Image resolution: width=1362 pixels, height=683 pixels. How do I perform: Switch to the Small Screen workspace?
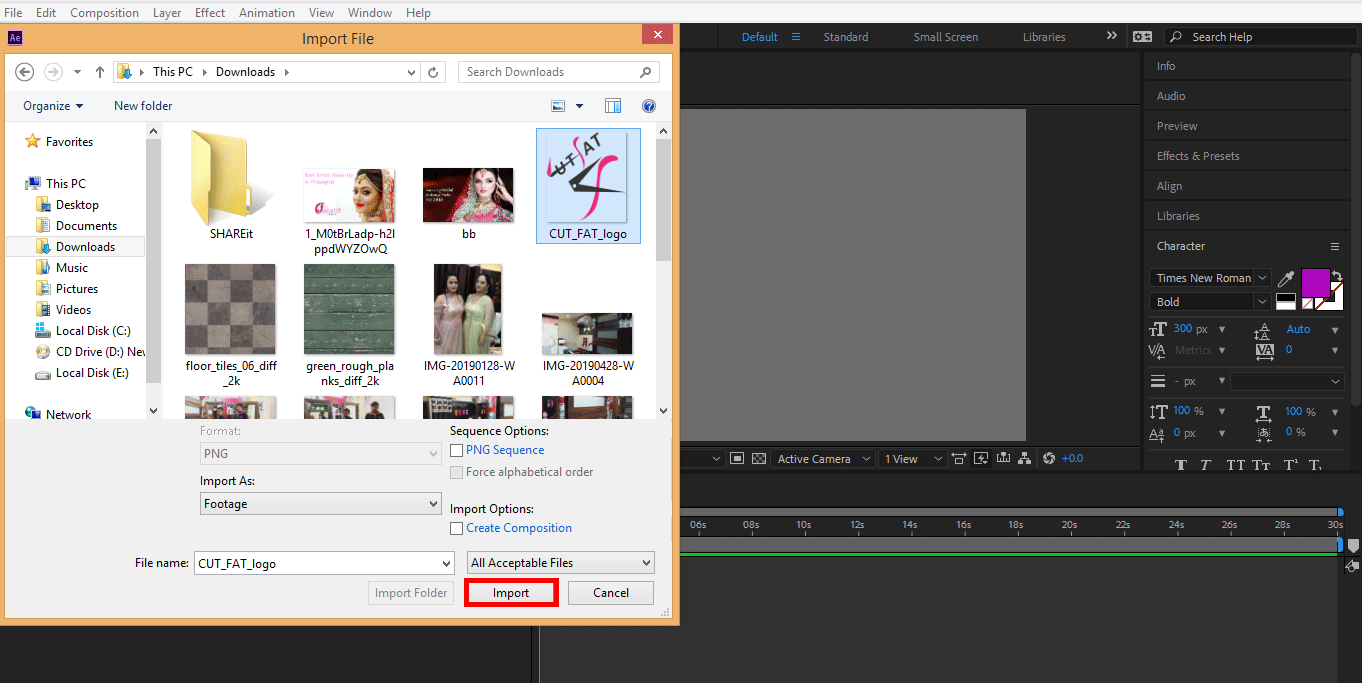point(945,37)
